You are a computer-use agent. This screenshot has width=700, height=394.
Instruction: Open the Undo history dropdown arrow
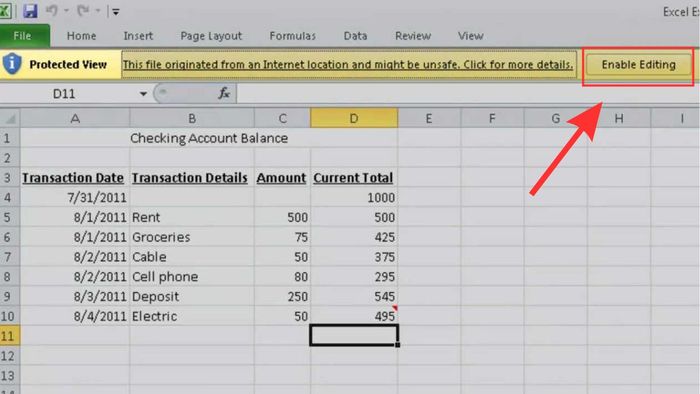click(66, 11)
